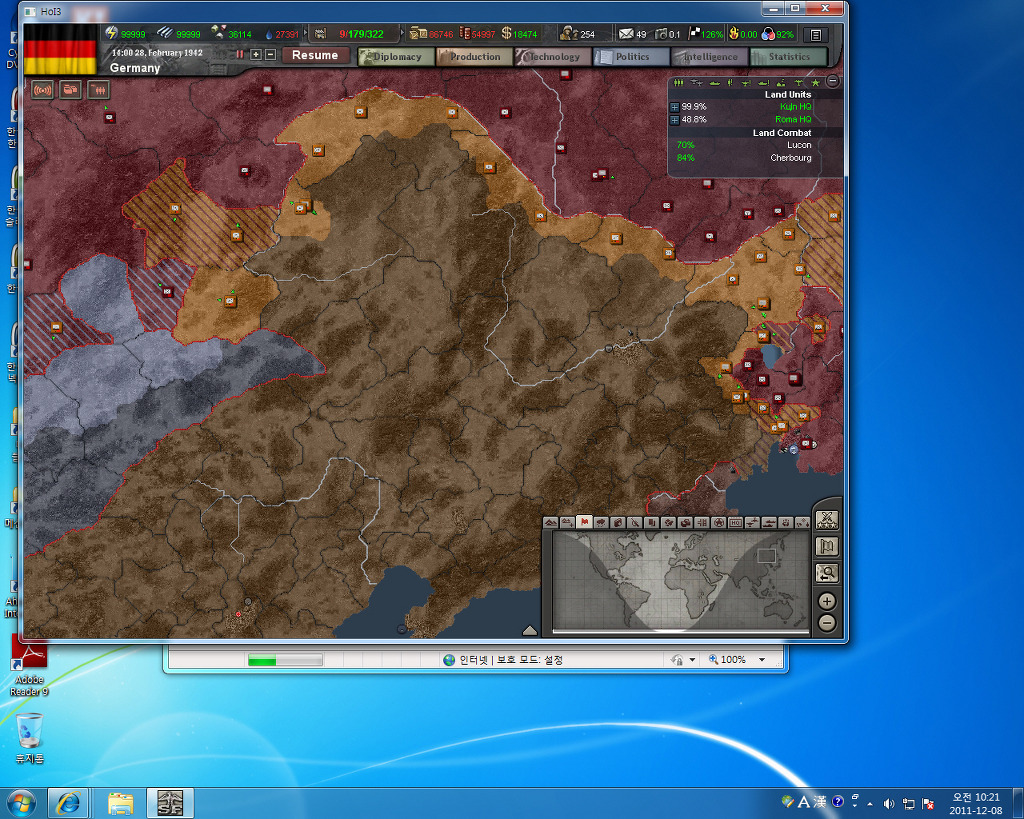This screenshot has width=1024, height=819.
Task: Expand the Kuln HQ entry in Land Units
Action: tap(676, 106)
